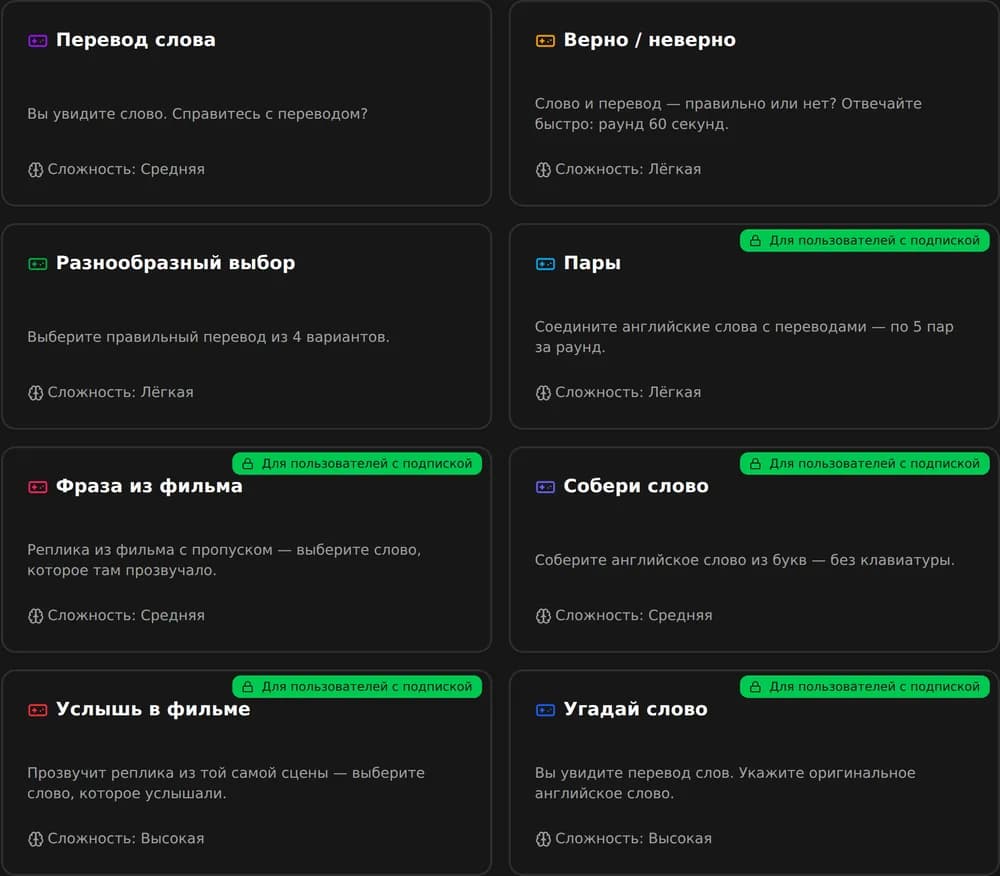The height and width of the screenshot is (876, 1000).
Task: Click the blue gamepad icon beside Угадай слово
Action: [545, 710]
